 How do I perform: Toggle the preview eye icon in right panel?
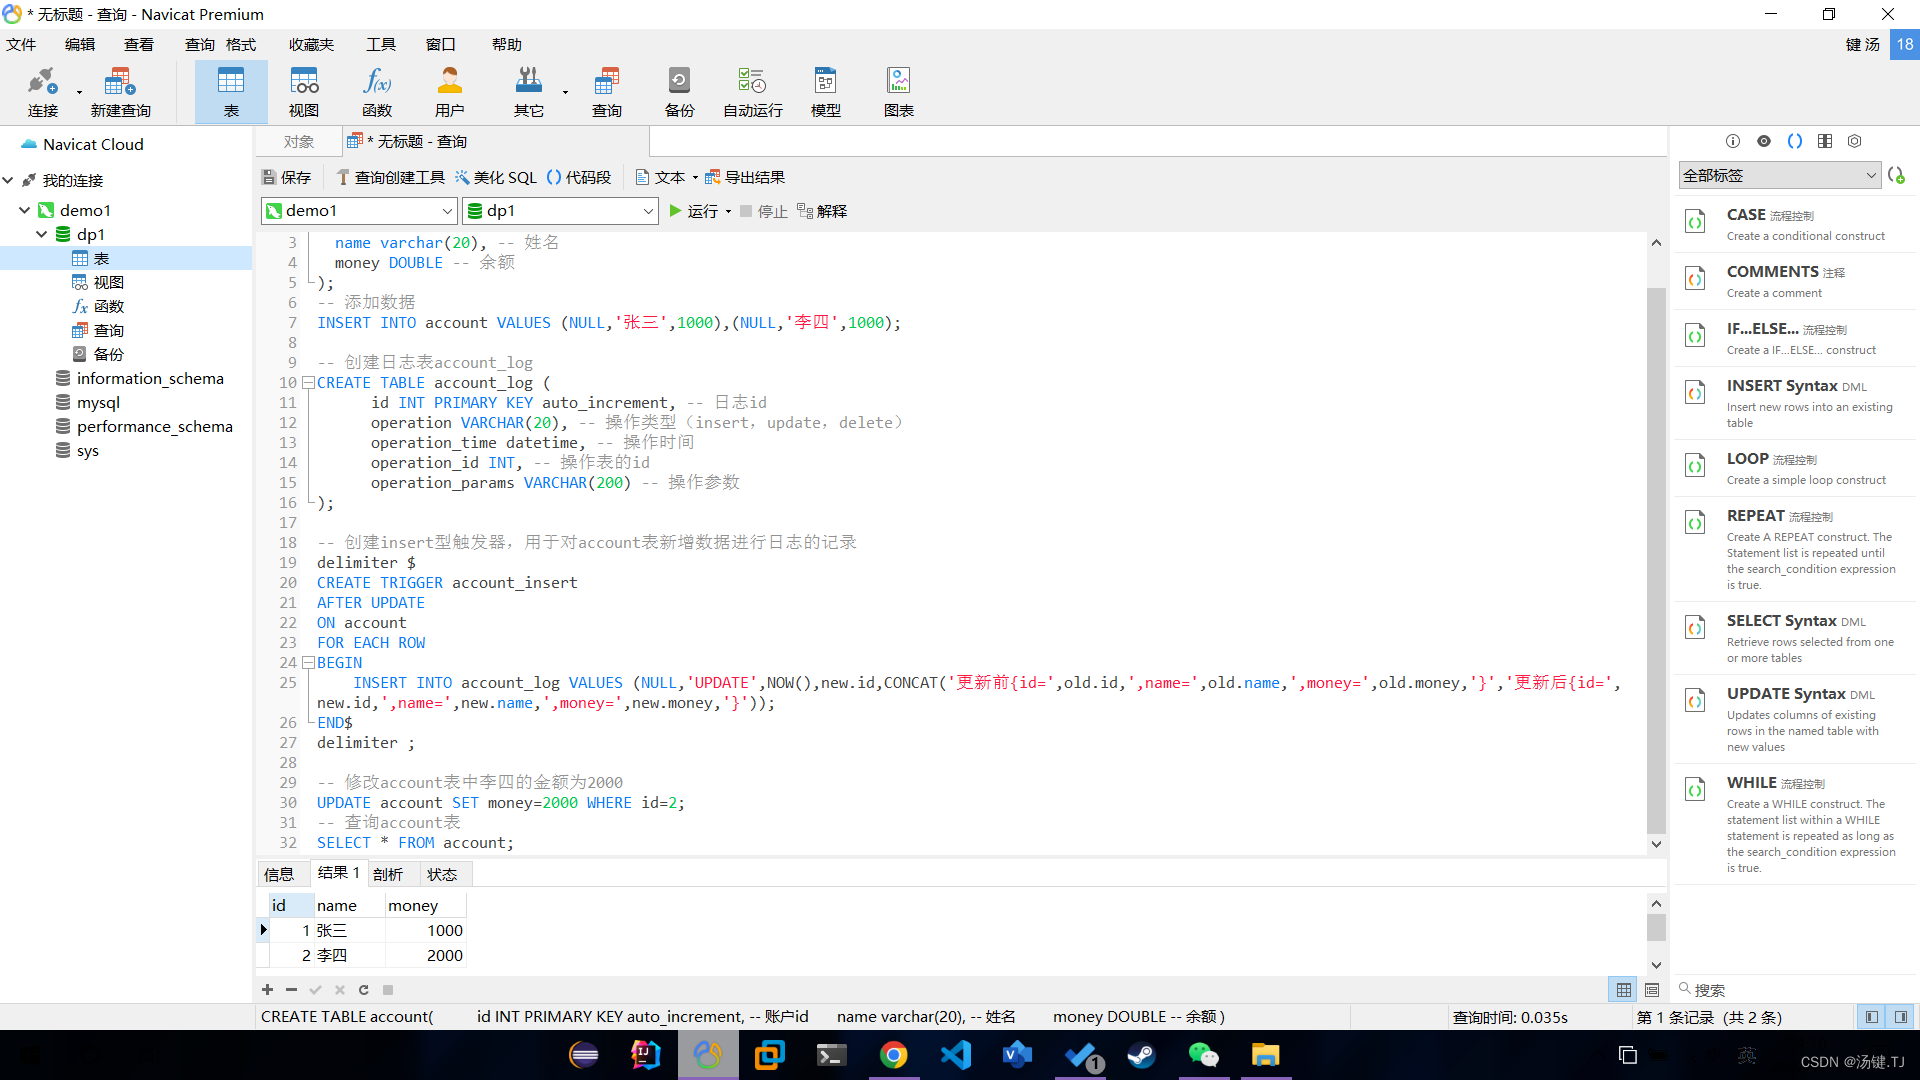[x=1764, y=141]
